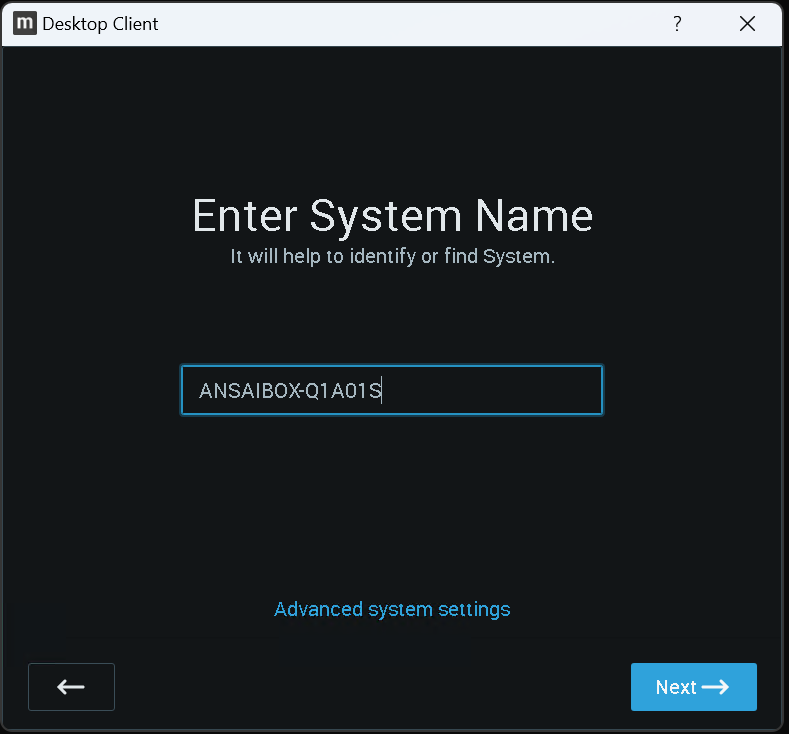Click the back arrow button

(71, 687)
